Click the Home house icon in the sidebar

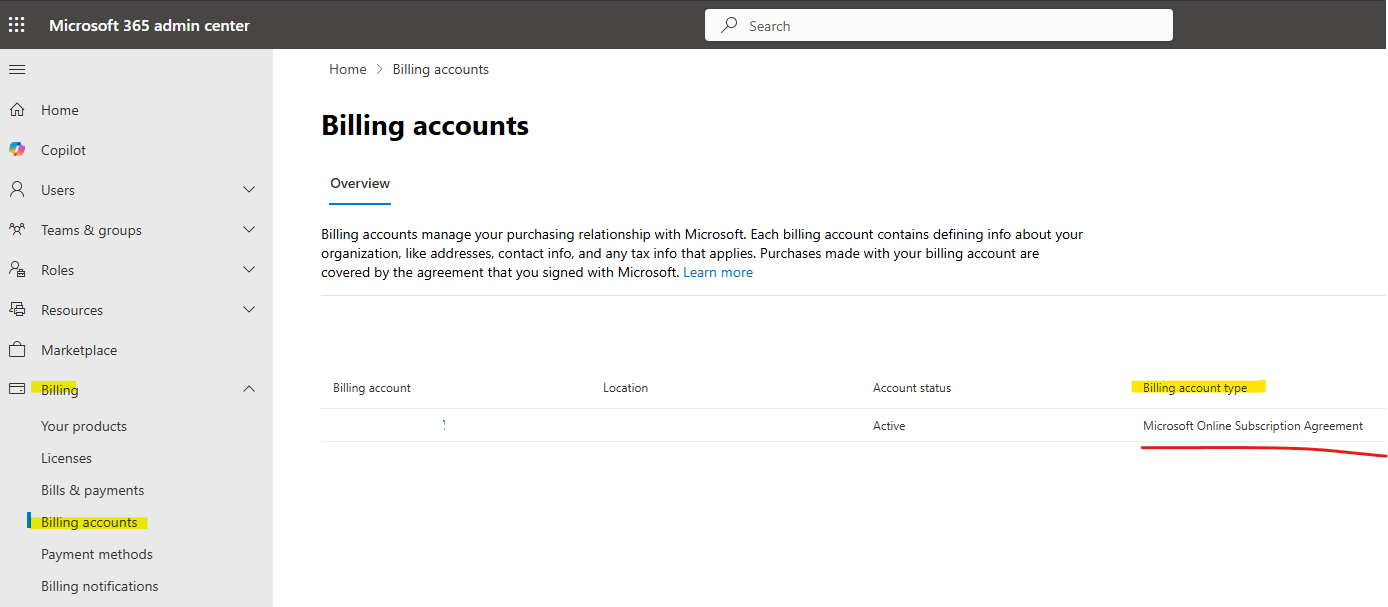[17, 110]
